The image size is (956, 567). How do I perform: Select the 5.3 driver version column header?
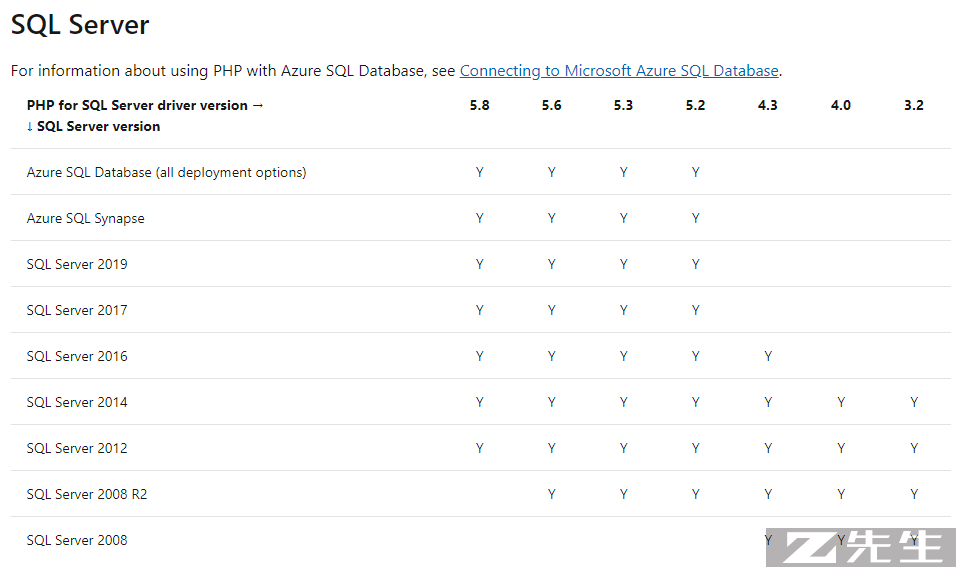[x=623, y=105]
